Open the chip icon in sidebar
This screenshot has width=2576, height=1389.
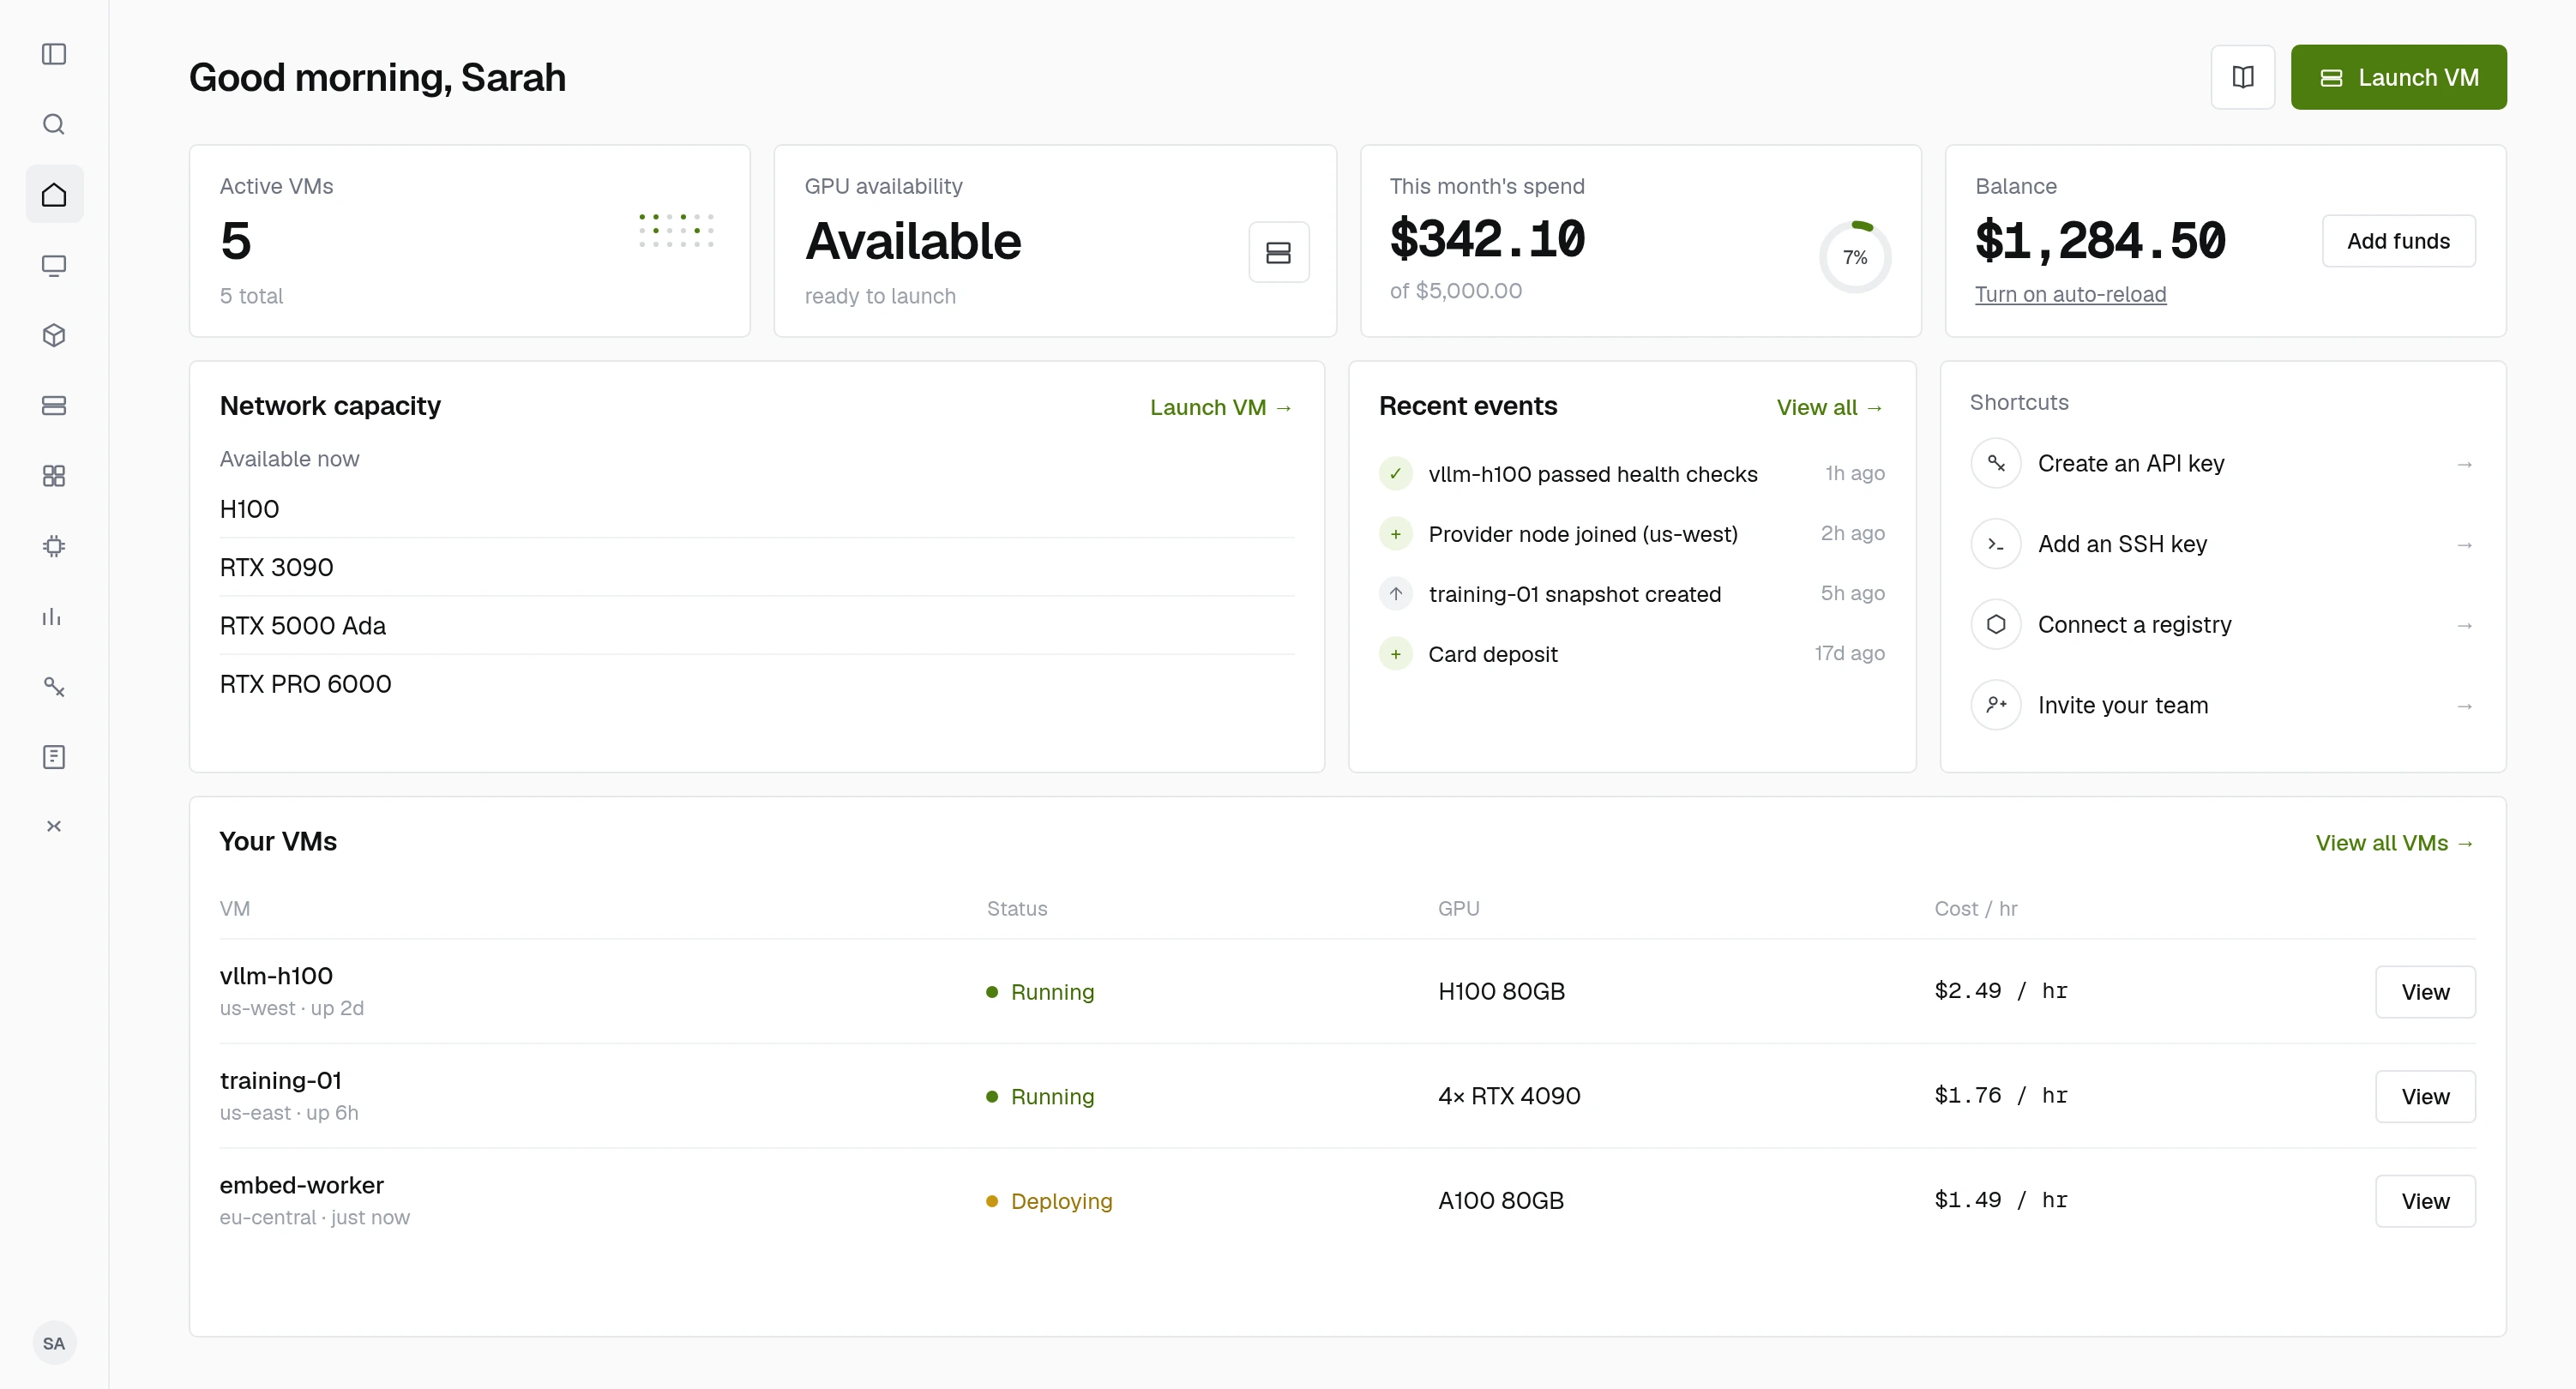[x=54, y=546]
